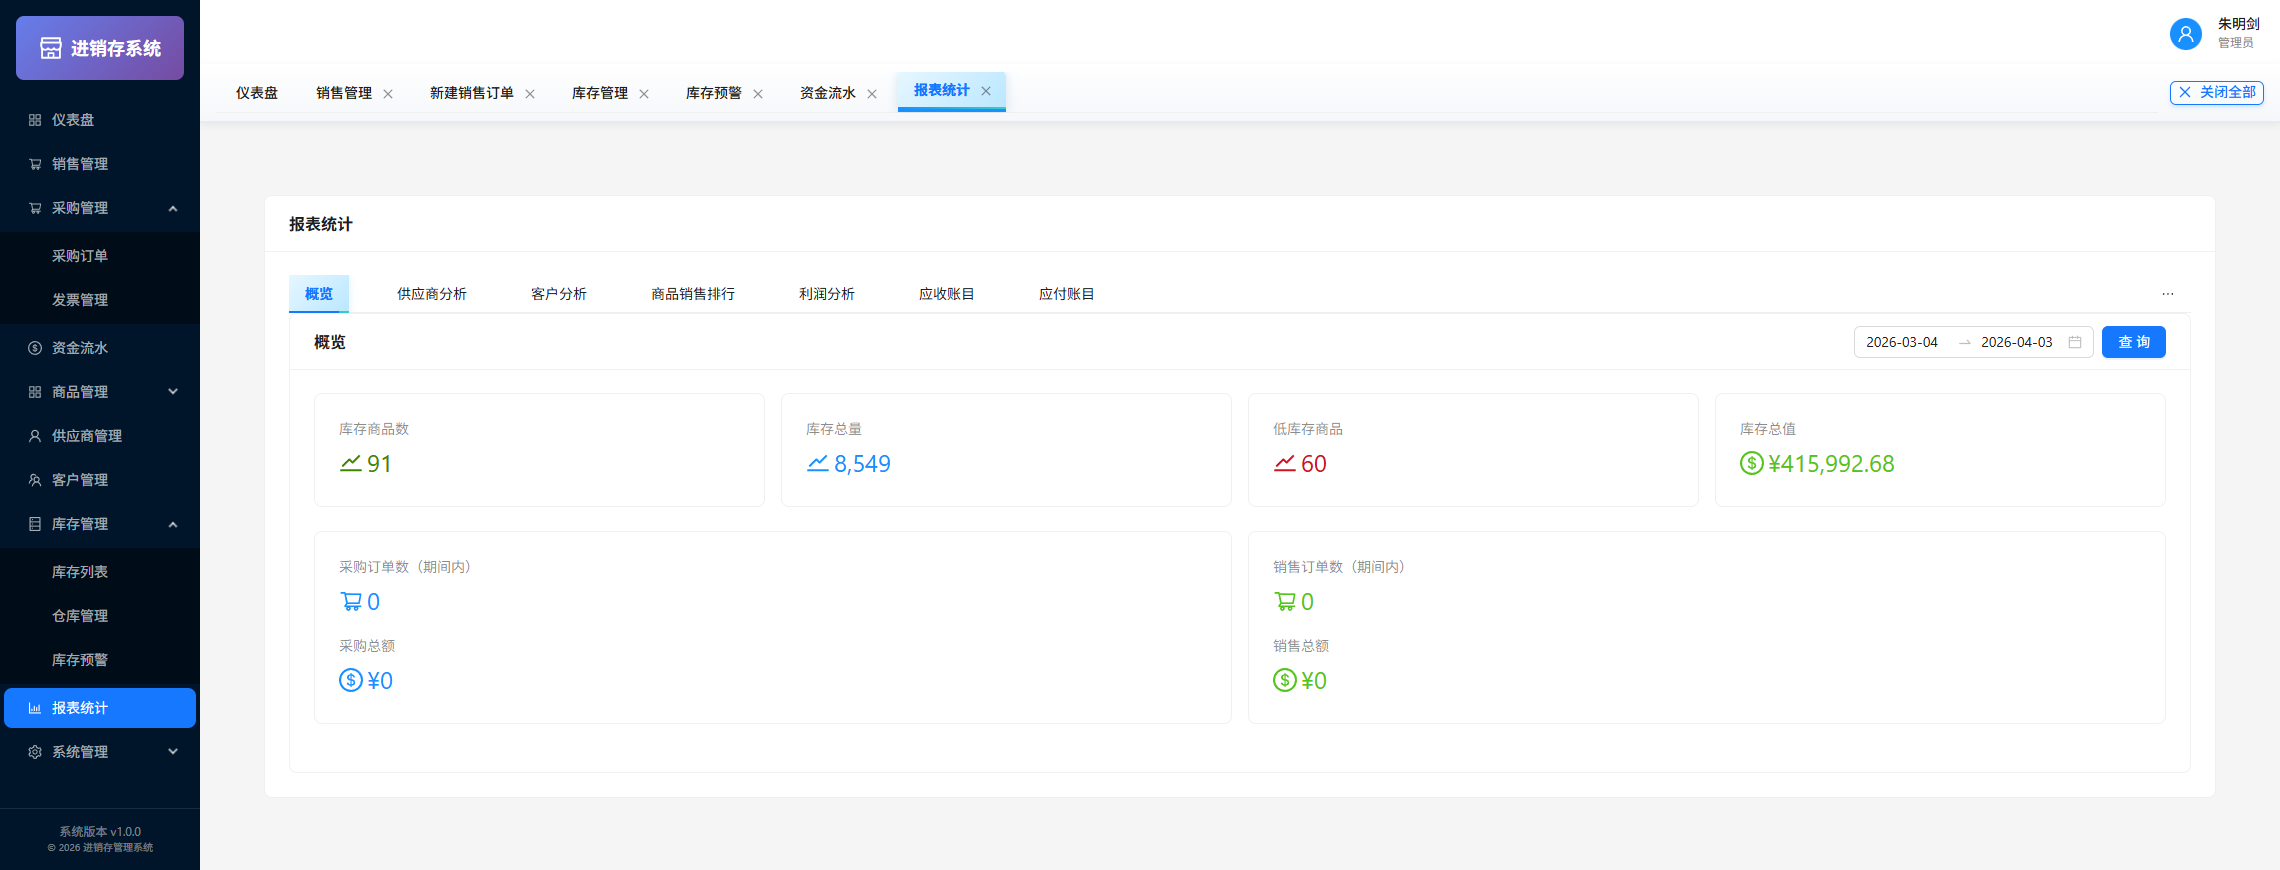
Task: Click the 库存总值 value ¥415,992.68
Action: [x=1831, y=464]
